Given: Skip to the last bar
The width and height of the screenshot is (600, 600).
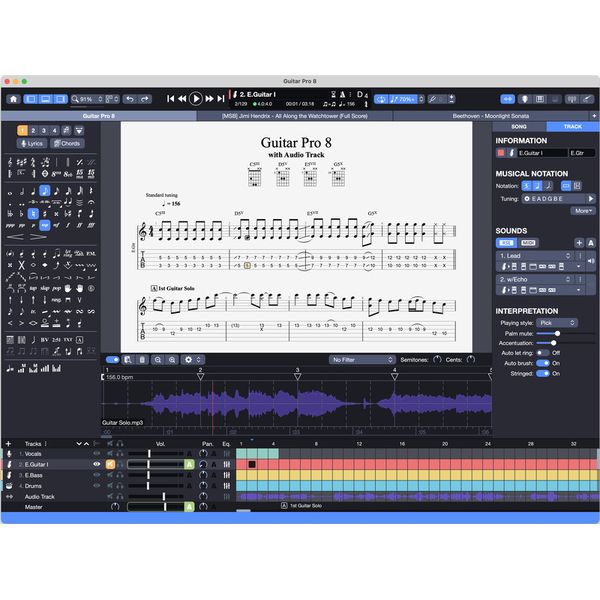Looking at the screenshot, I should [x=221, y=99].
